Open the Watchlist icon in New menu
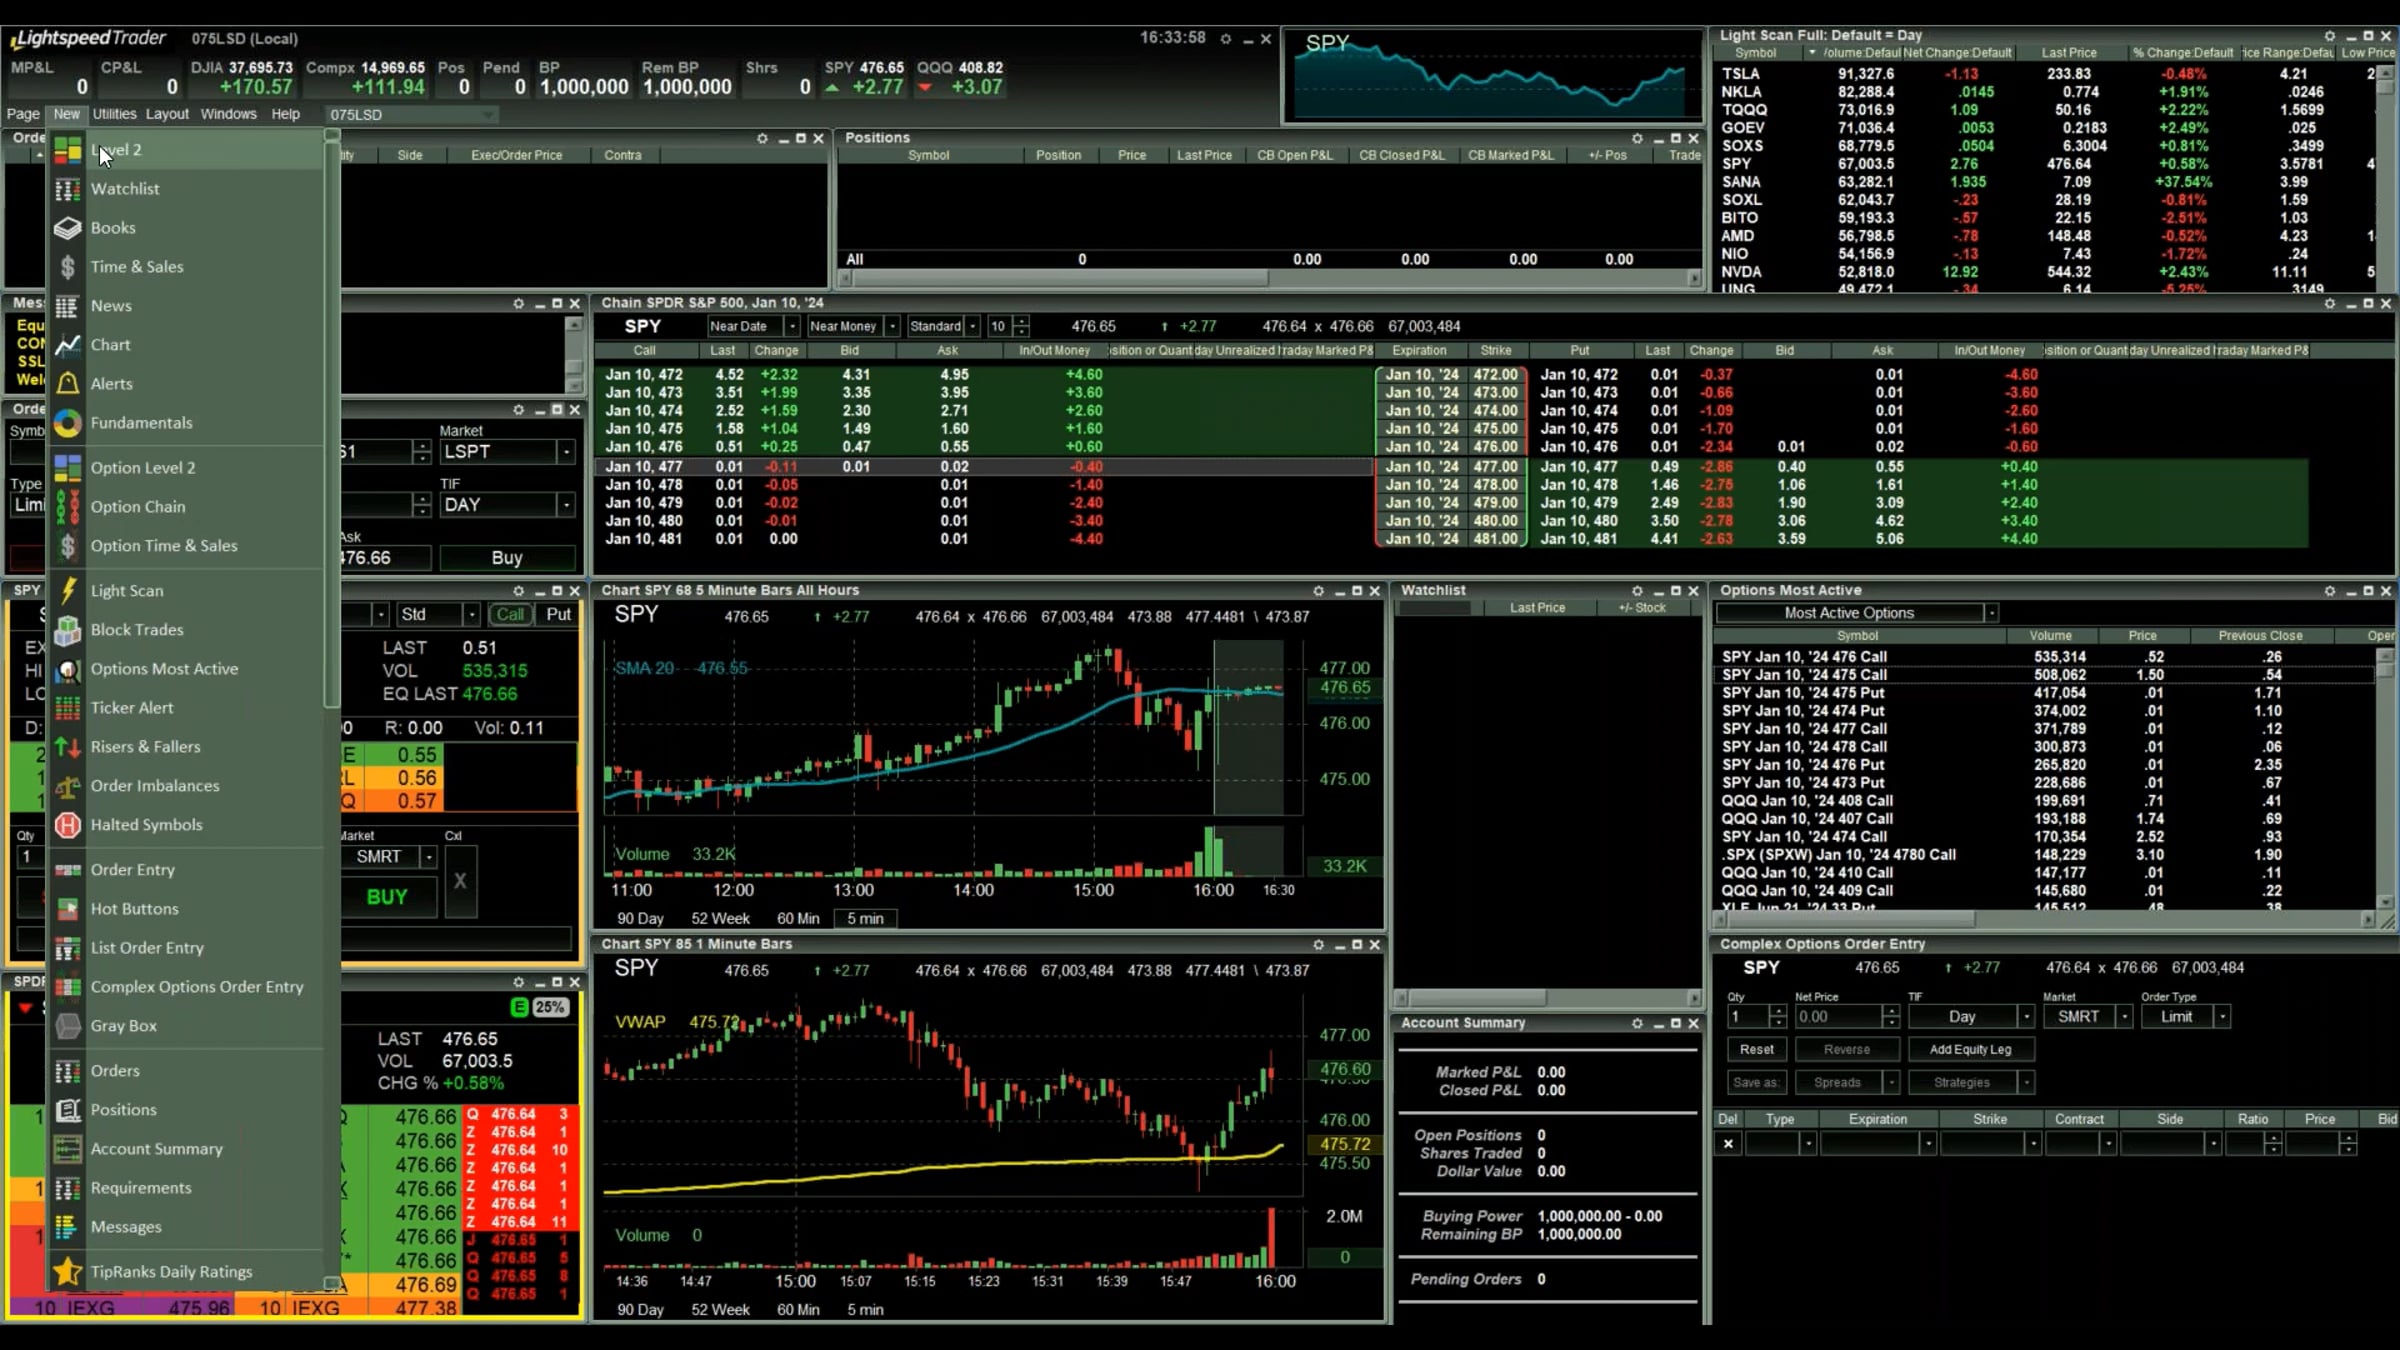2400x1350 pixels. (x=67, y=189)
